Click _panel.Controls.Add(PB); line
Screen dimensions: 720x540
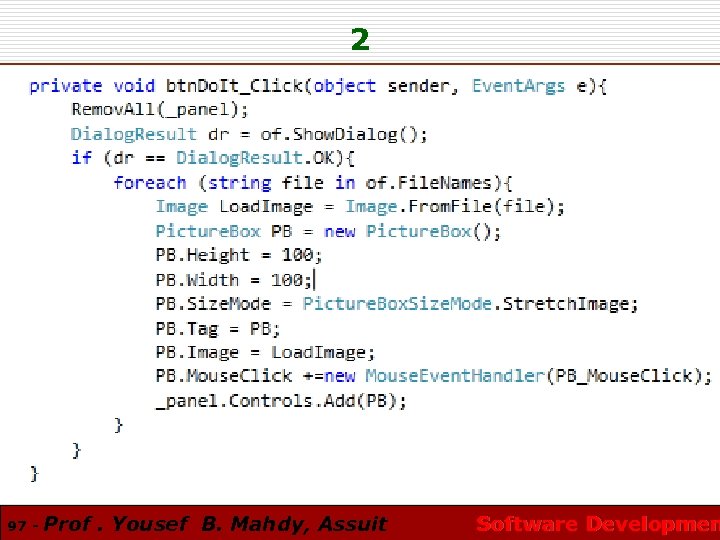point(281,401)
